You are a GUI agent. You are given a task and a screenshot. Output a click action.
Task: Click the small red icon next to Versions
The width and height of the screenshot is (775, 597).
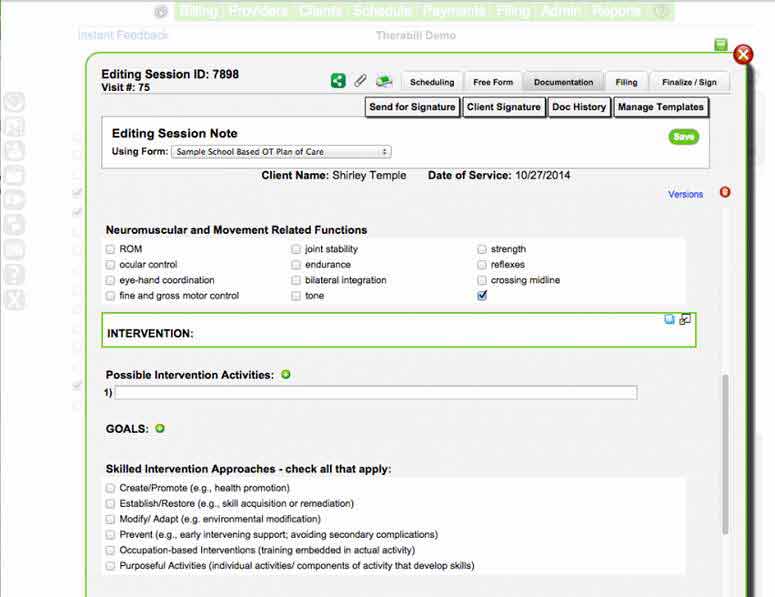pos(725,192)
